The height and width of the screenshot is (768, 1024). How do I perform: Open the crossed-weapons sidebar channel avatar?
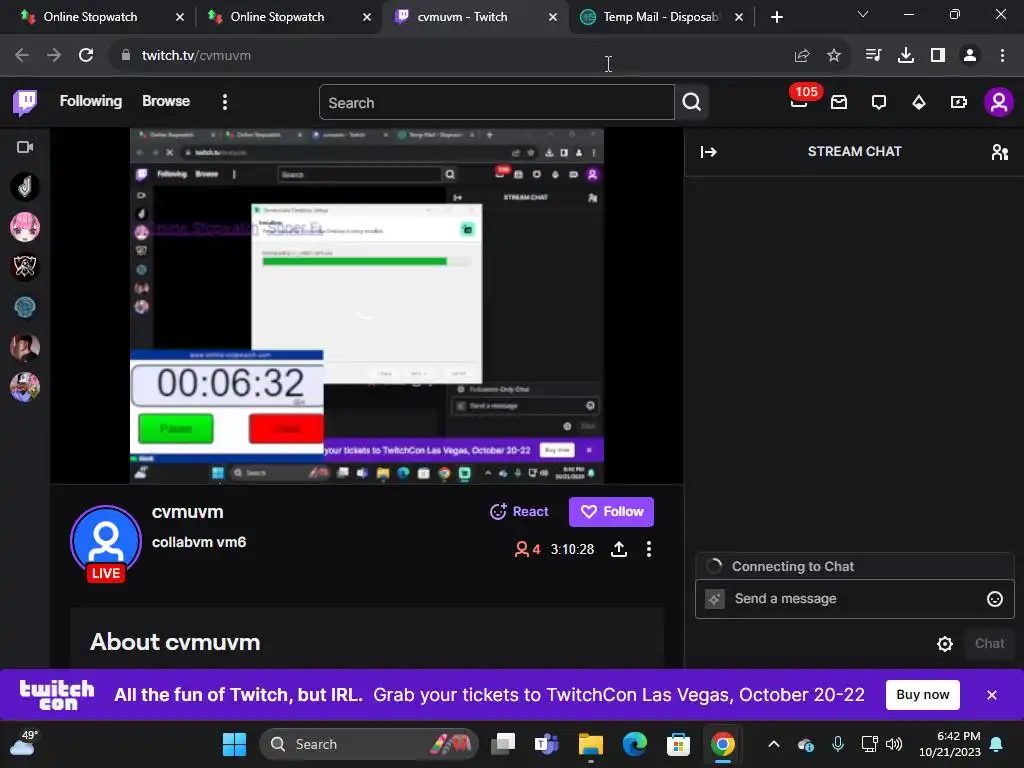(x=25, y=266)
